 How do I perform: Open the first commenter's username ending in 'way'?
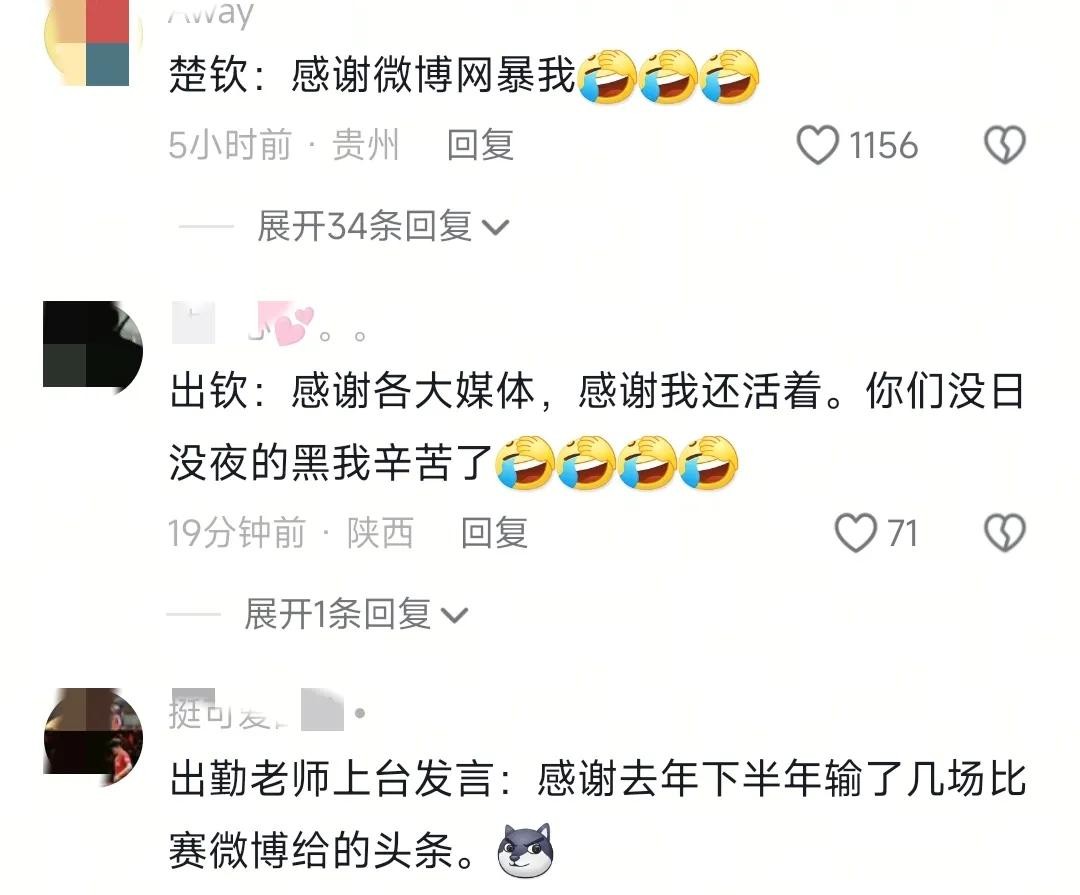[211, 14]
